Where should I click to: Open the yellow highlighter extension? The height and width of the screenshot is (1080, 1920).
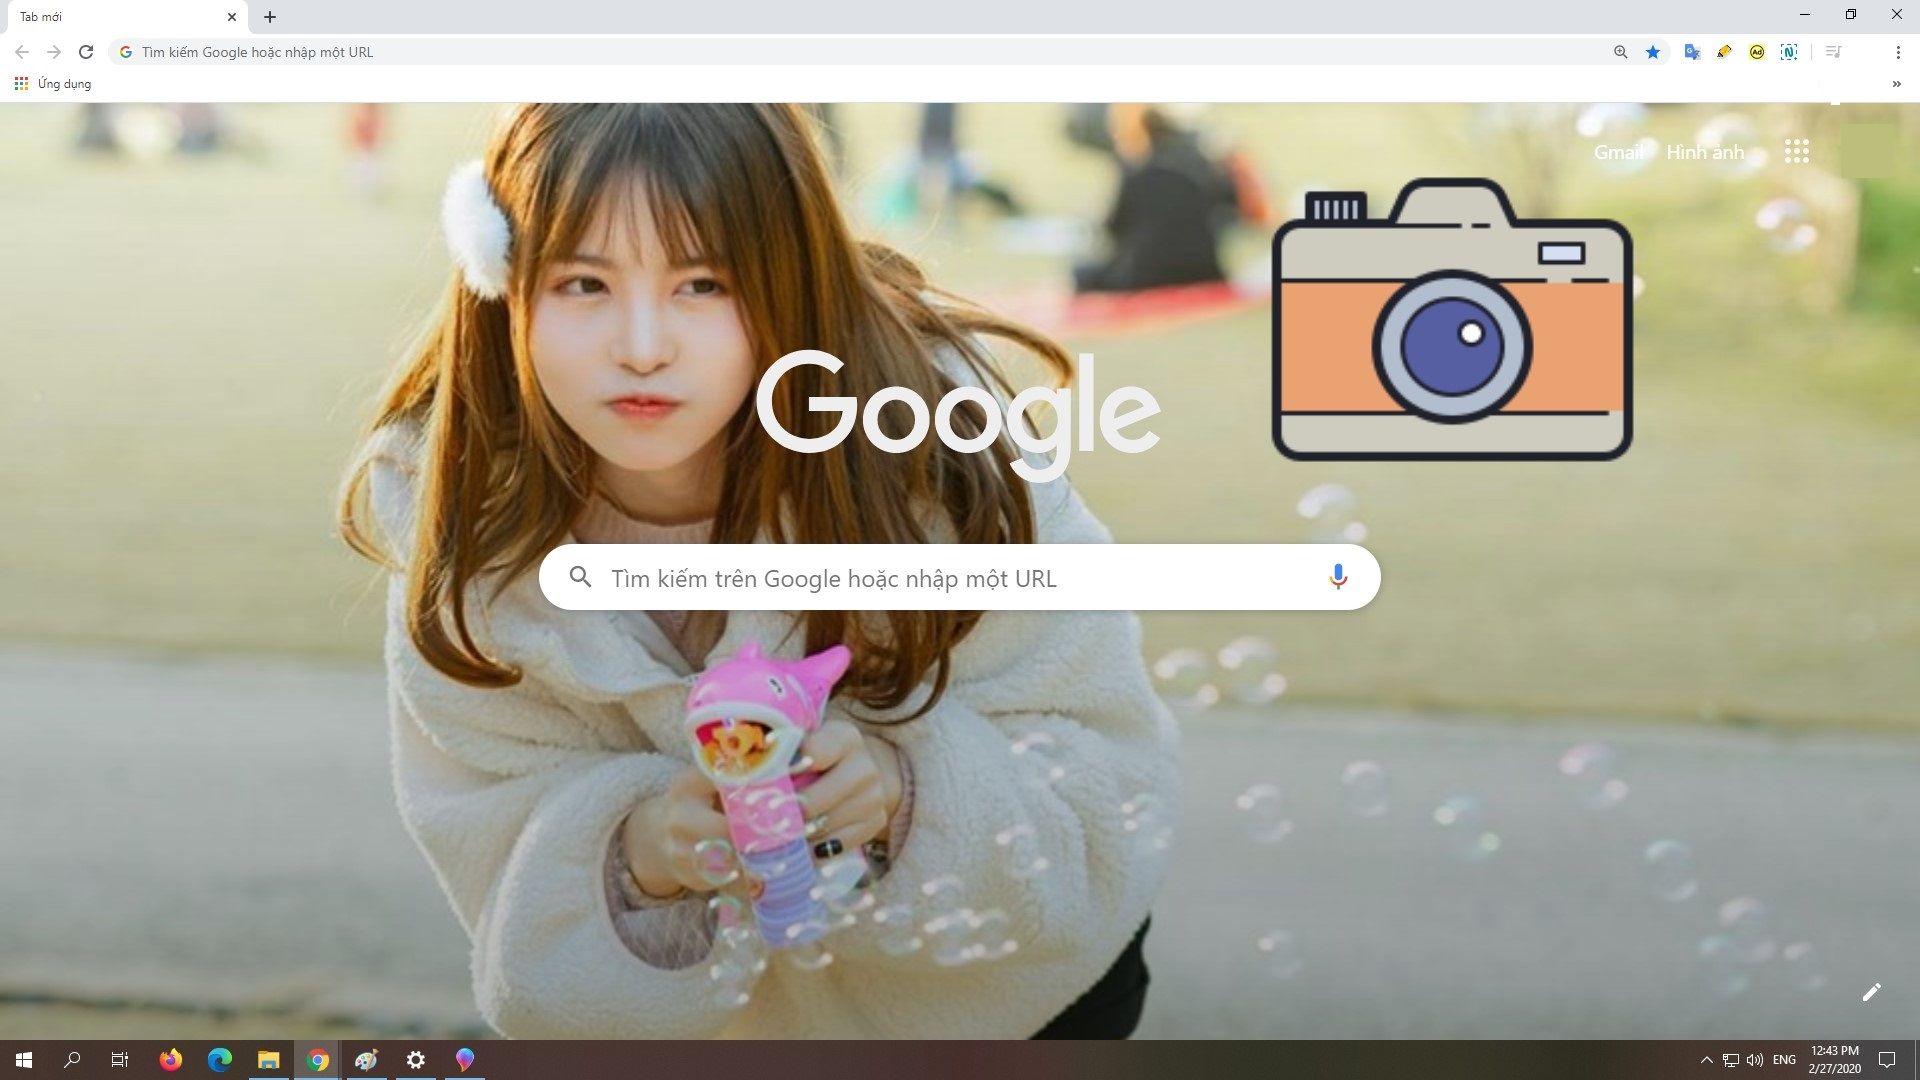1724,52
